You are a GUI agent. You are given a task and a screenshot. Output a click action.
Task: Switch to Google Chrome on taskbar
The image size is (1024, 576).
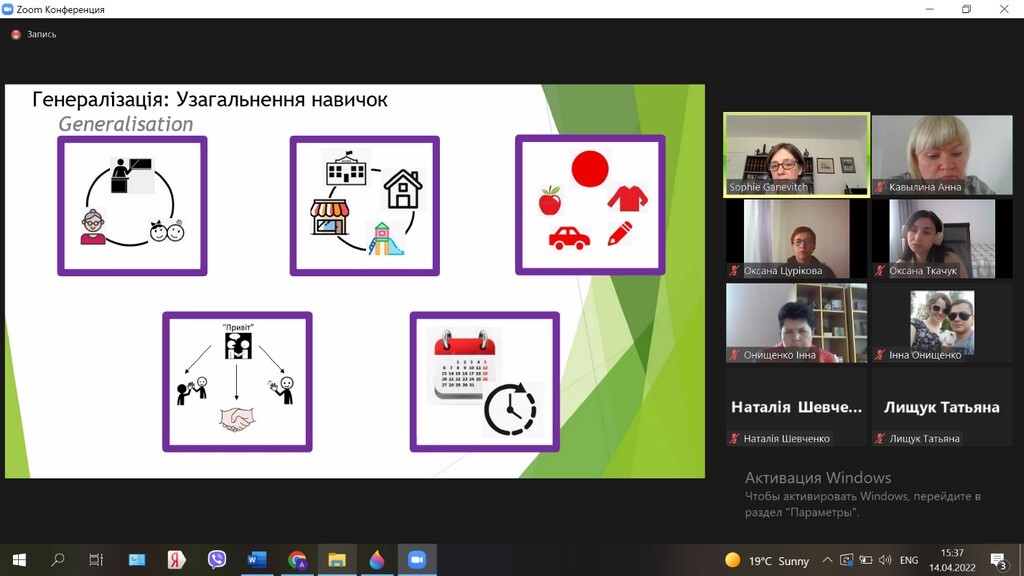coord(297,560)
